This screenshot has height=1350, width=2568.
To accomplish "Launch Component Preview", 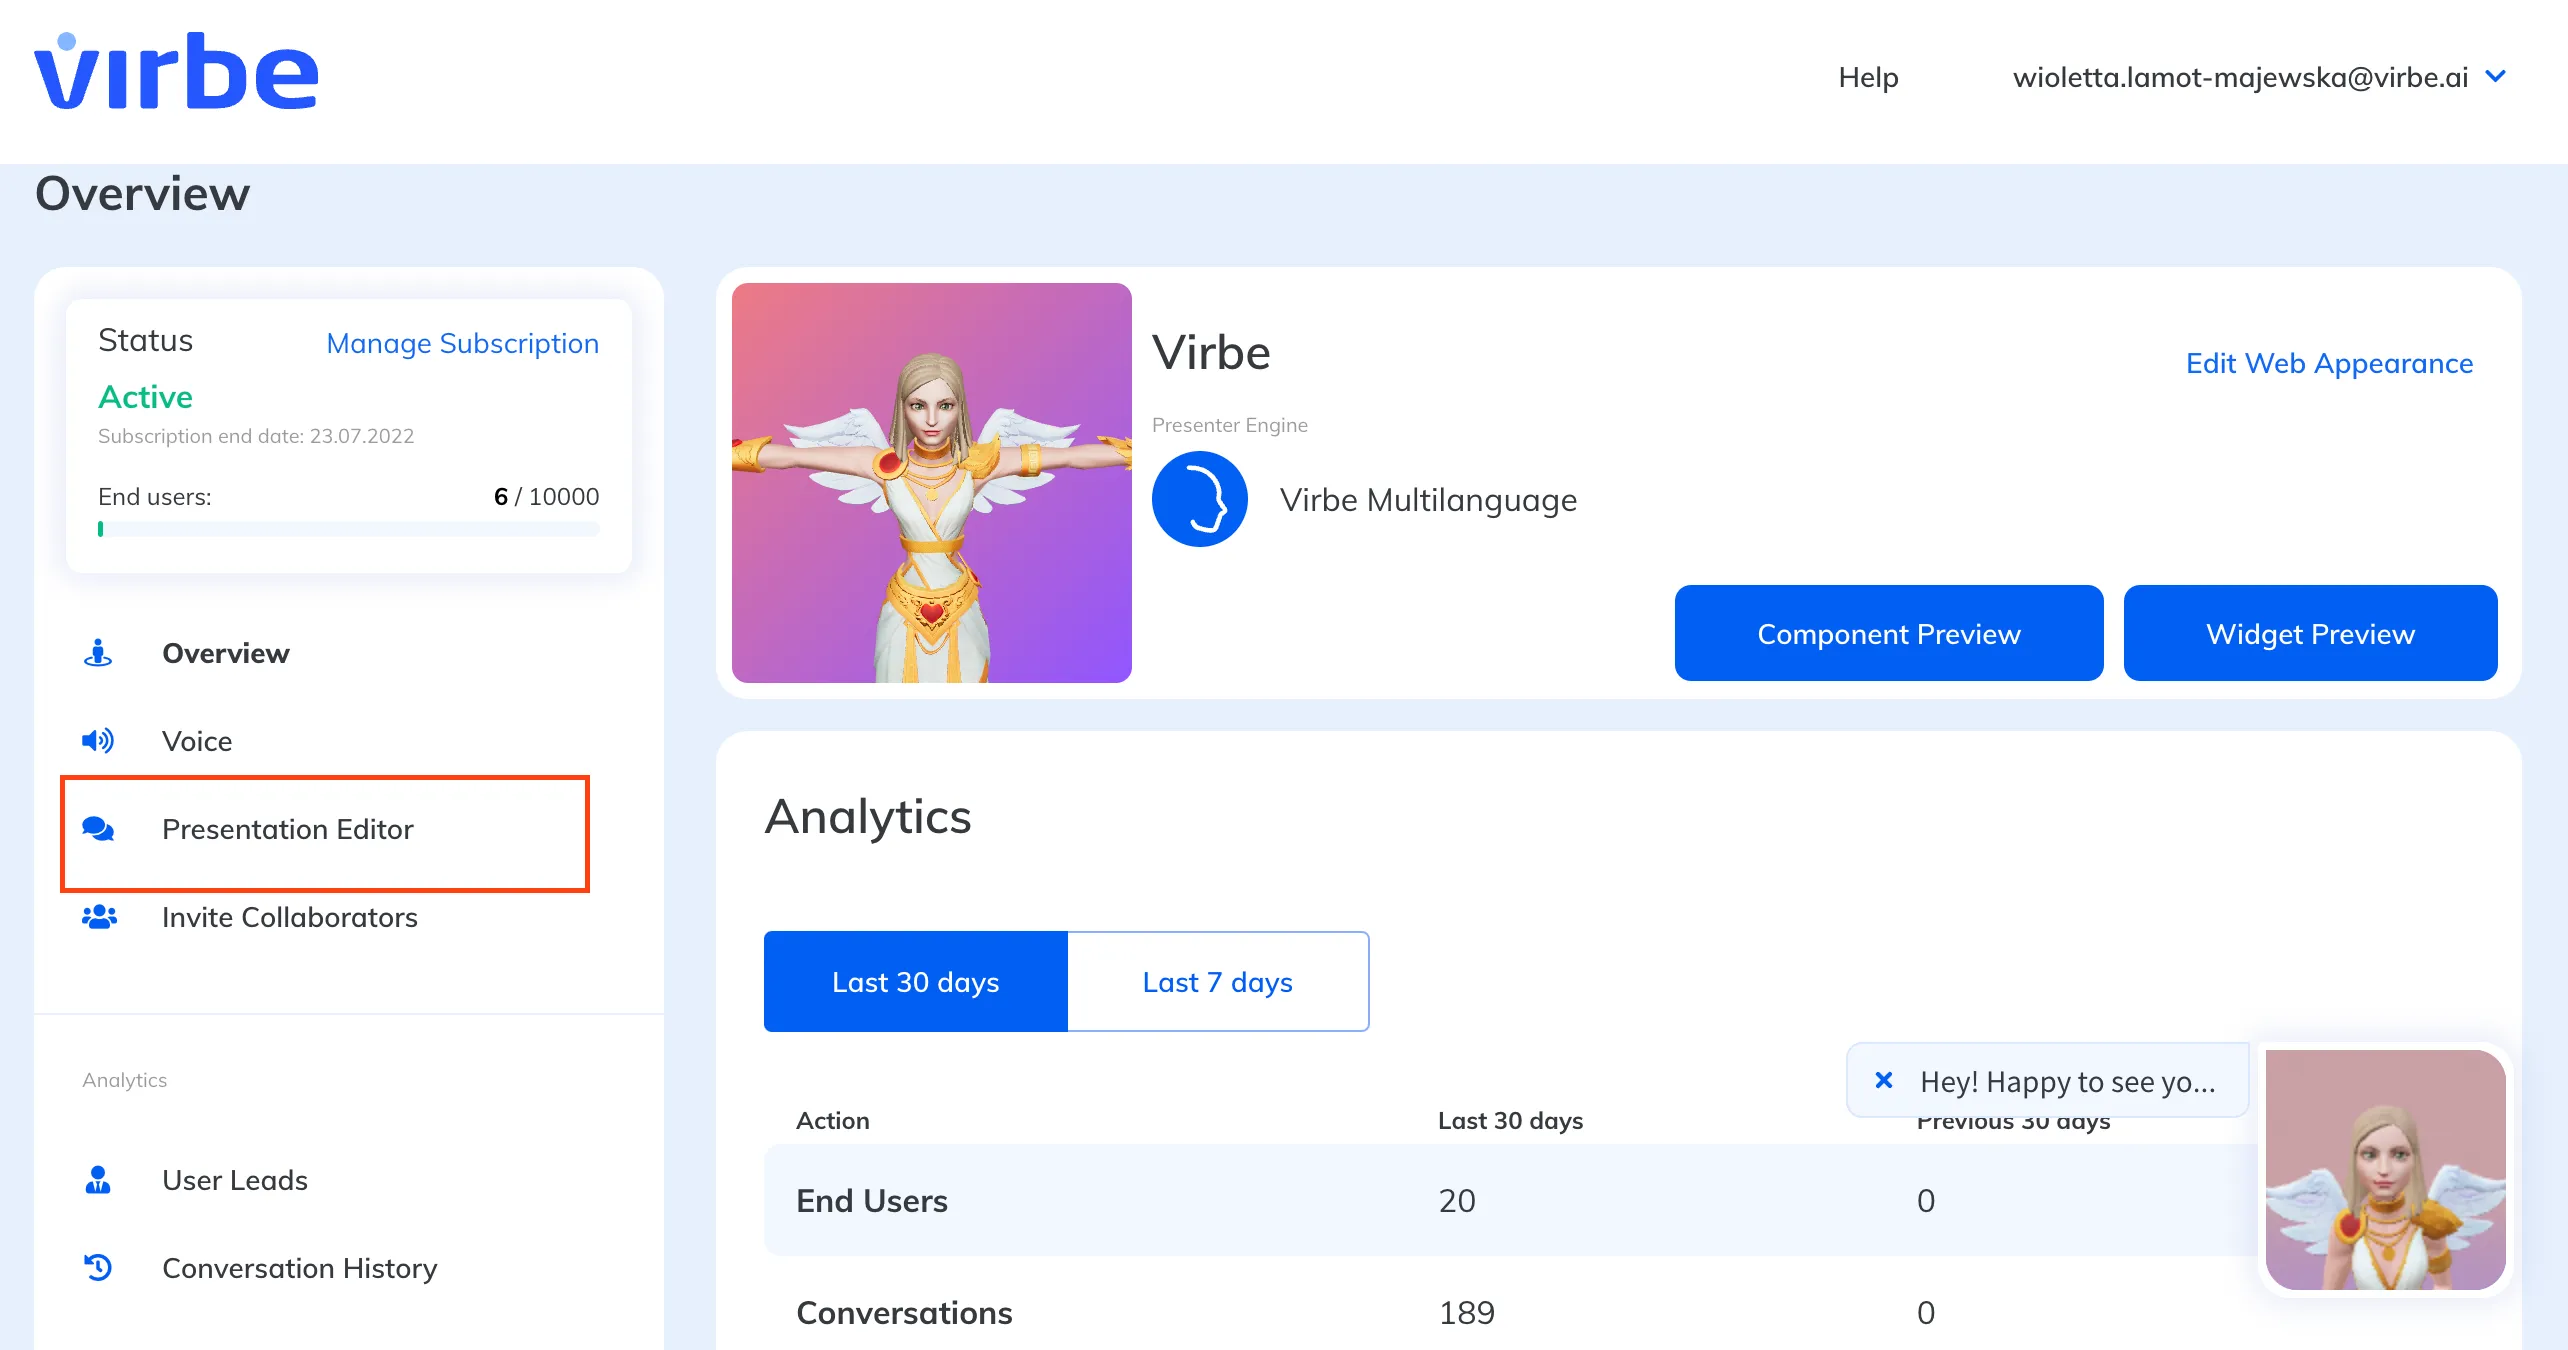I will (1889, 633).
